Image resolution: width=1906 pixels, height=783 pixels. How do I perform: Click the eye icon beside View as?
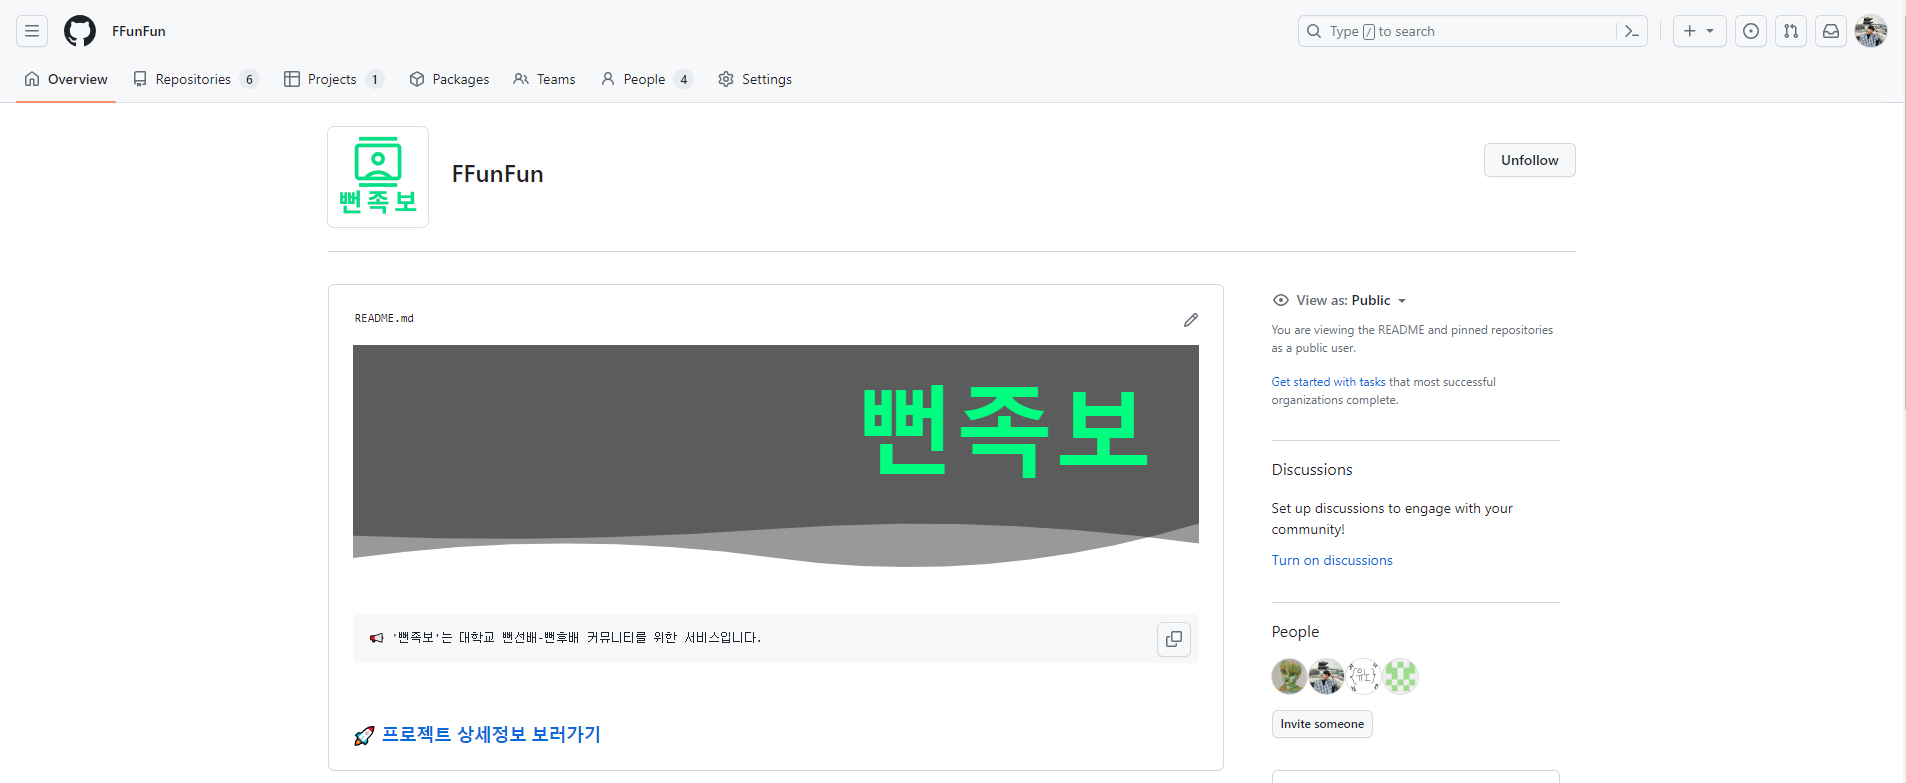[x=1280, y=300]
